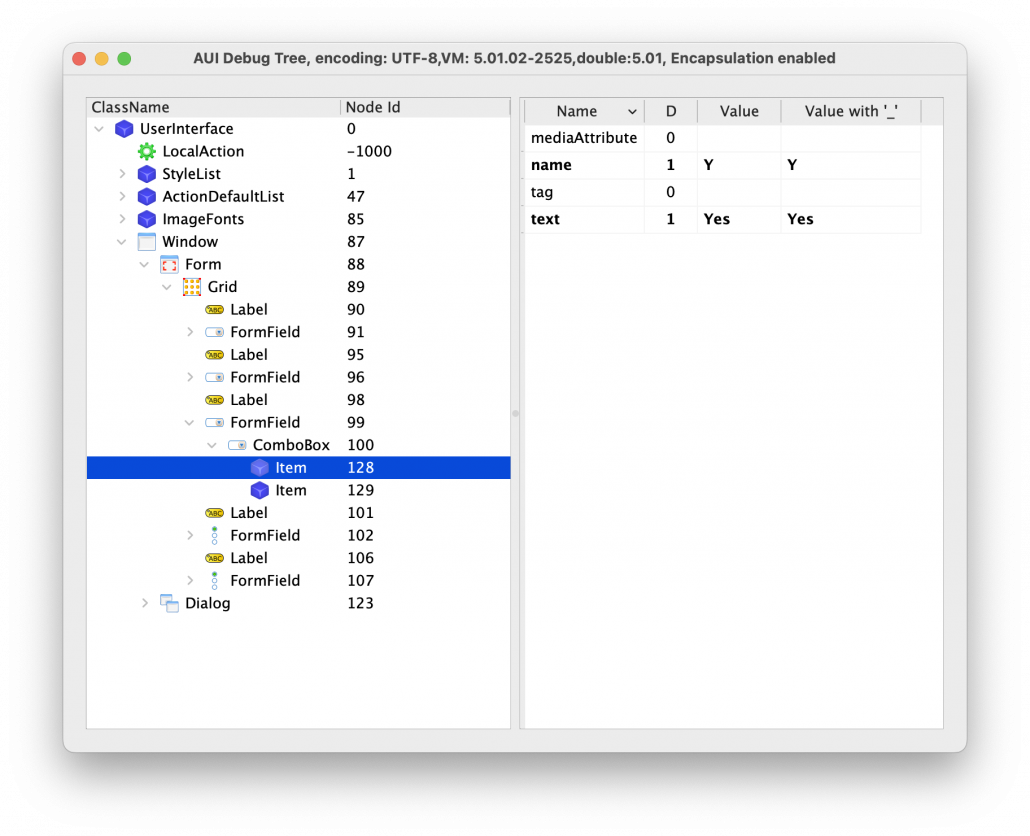The height and width of the screenshot is (836, 1030).
Task: Click the Window node icon
Action: pos(146,242)
